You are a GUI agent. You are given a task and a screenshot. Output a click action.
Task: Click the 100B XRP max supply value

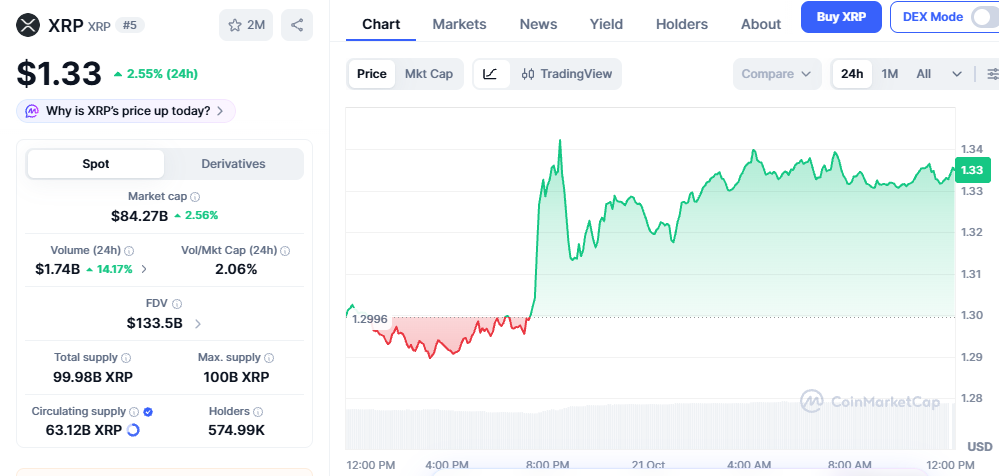[236, 377]
